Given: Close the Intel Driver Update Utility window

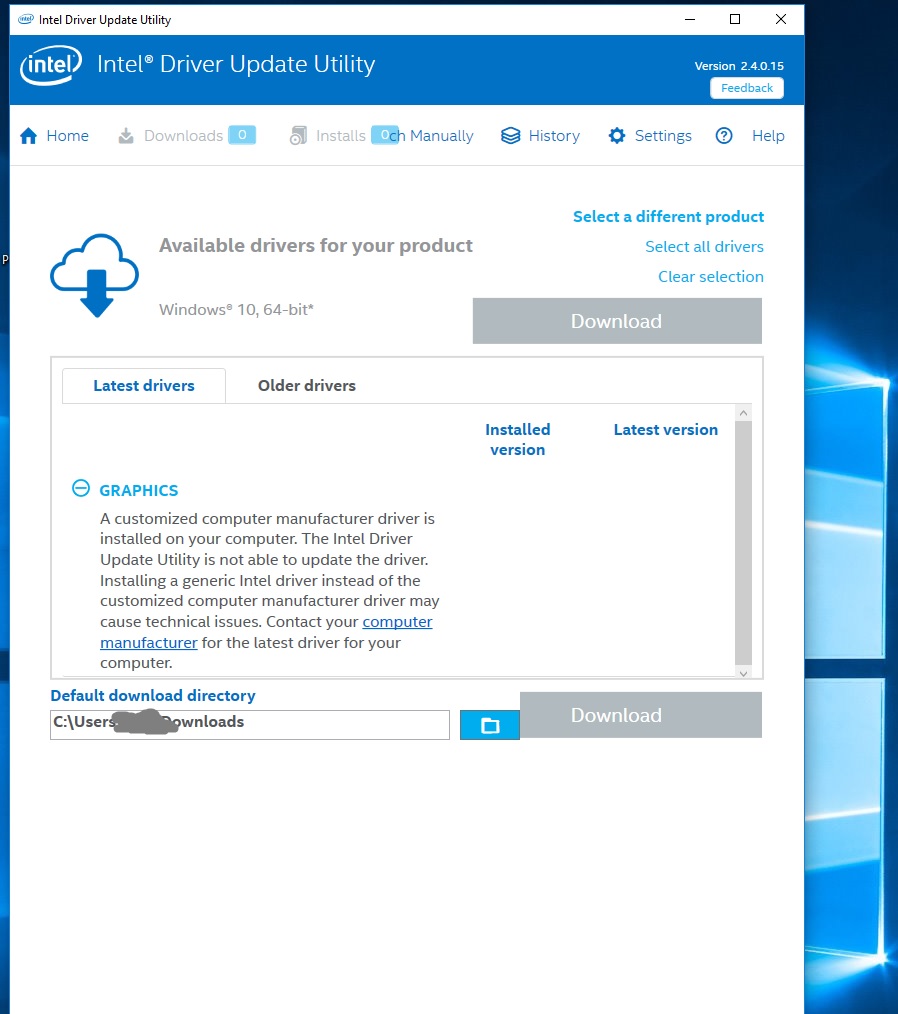Looking at the screenshot, I should pos(781,19).
